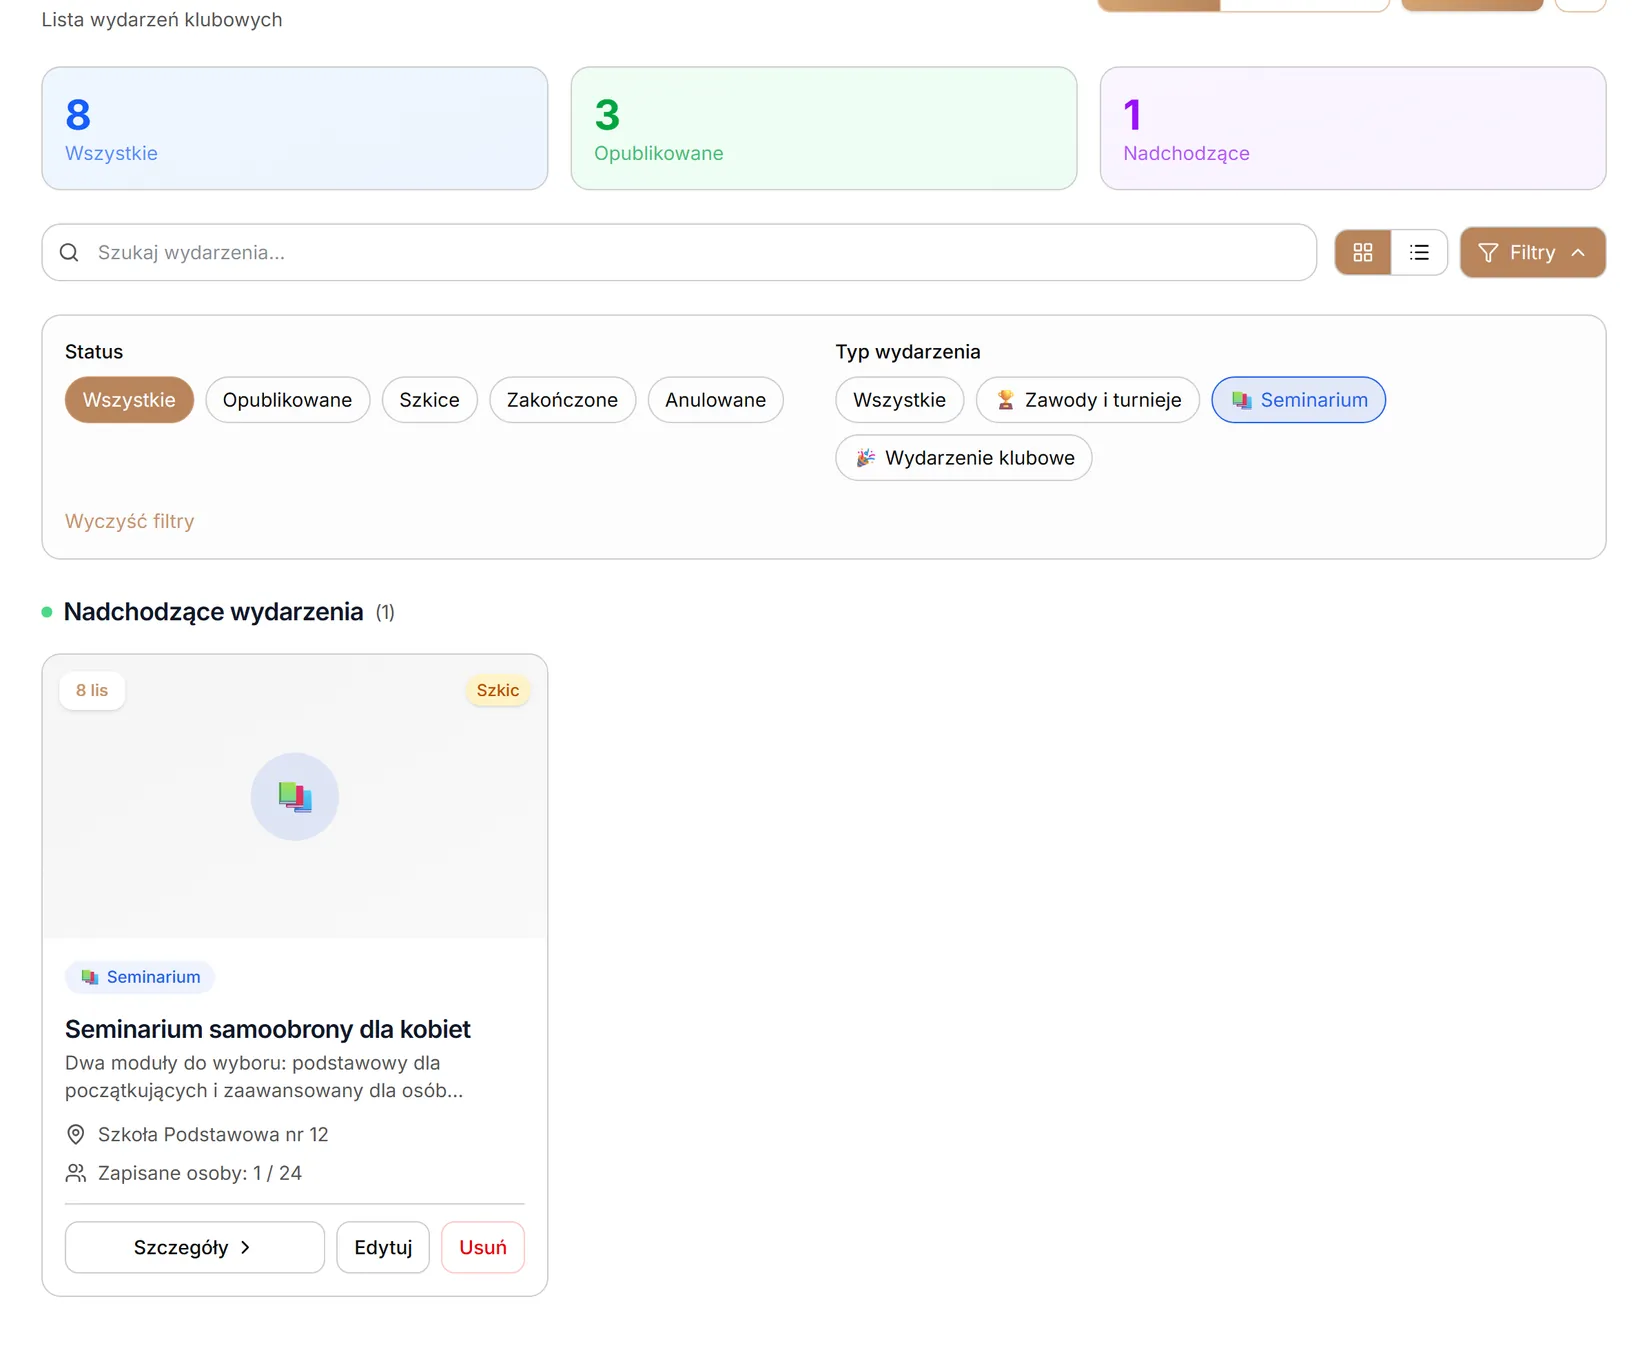Click the Lista wydarzeń klubowych subtitle
The image size is (1640, 1366).
pyautogui.click(x=162, y=20)
